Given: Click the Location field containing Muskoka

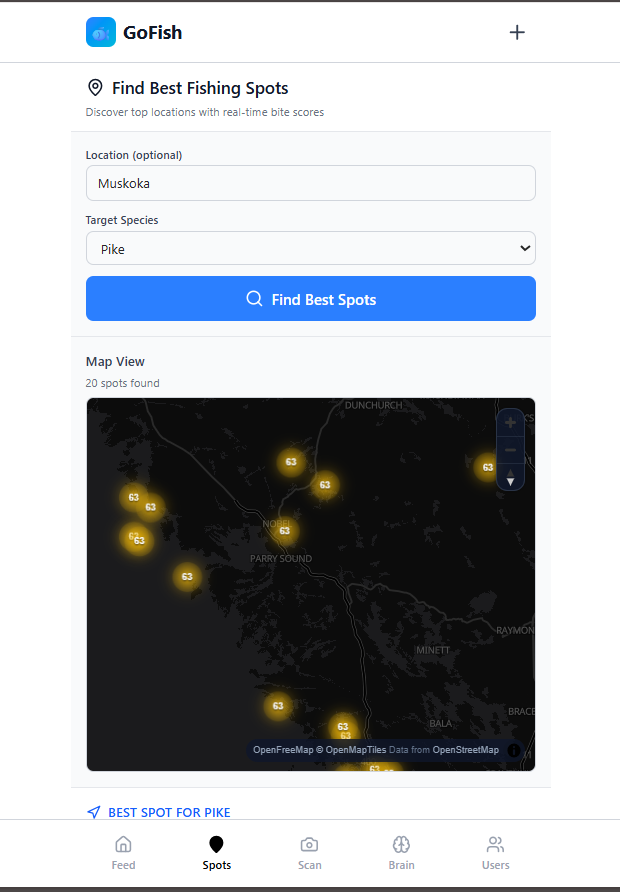Looking at the screenshot, I should click(x=311, y=183).
